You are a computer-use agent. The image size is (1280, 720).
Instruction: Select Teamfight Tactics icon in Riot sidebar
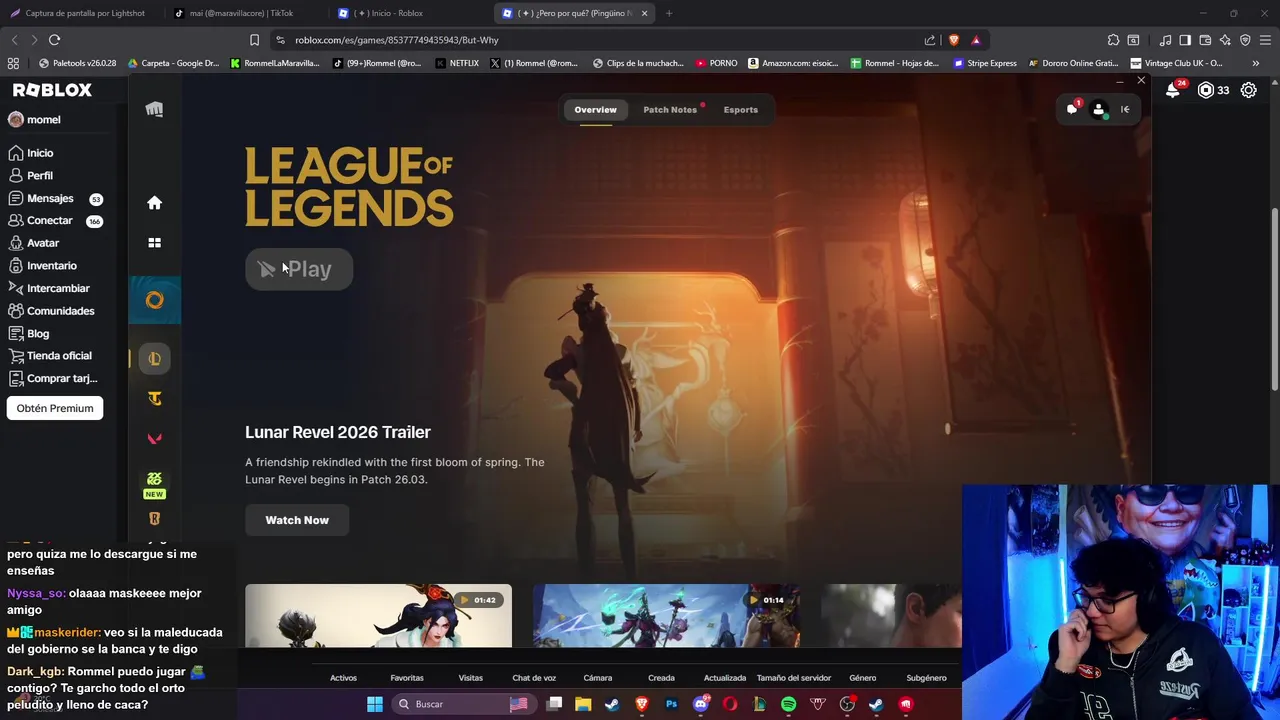tap(154, 399)
